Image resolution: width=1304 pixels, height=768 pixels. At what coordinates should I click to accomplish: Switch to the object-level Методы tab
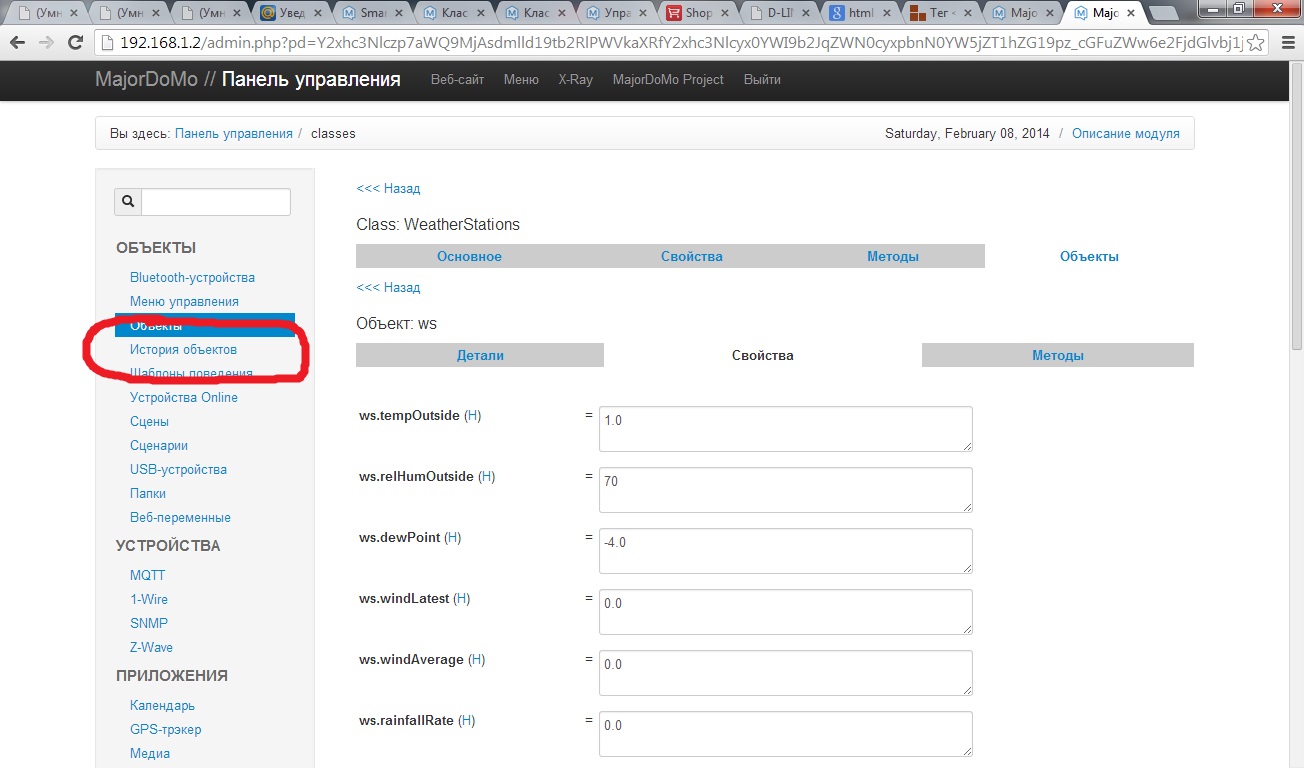(x=1058, y=355)
